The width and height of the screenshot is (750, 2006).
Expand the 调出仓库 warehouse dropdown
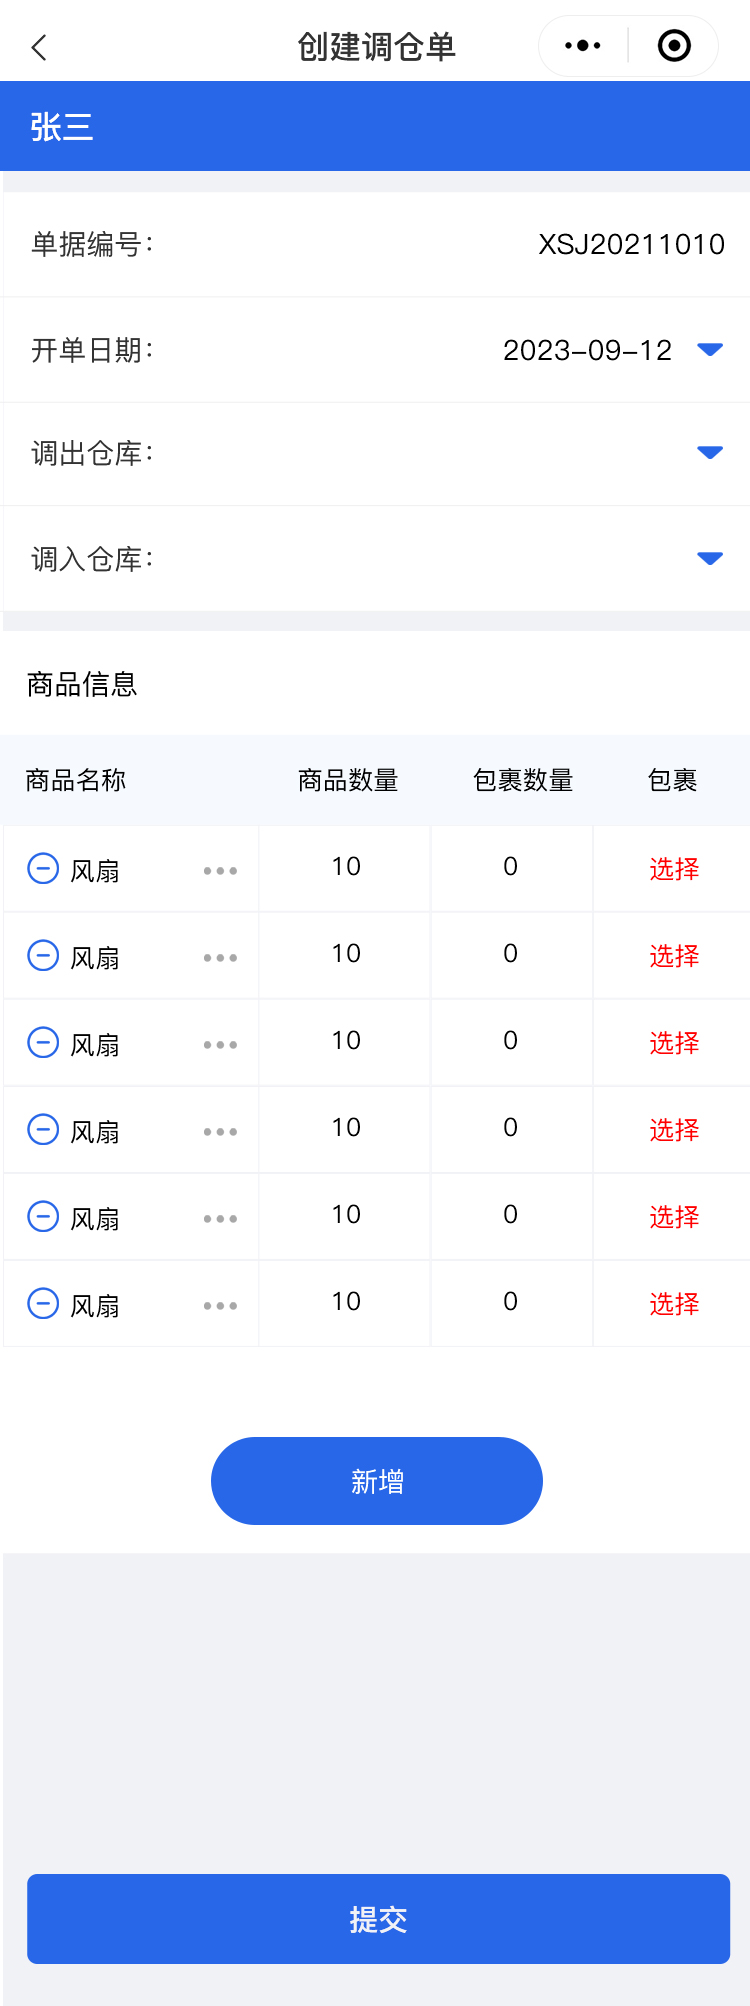pyautogui.click(x=709, y=453)
